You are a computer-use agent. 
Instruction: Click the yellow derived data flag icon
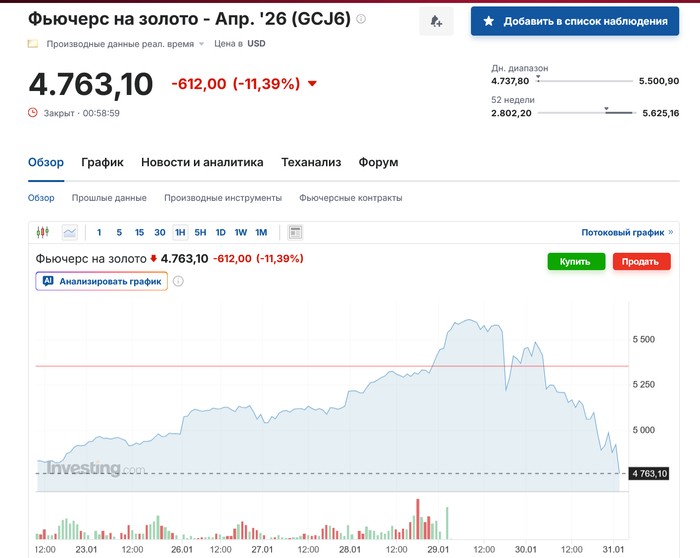(x=33, y=44)
